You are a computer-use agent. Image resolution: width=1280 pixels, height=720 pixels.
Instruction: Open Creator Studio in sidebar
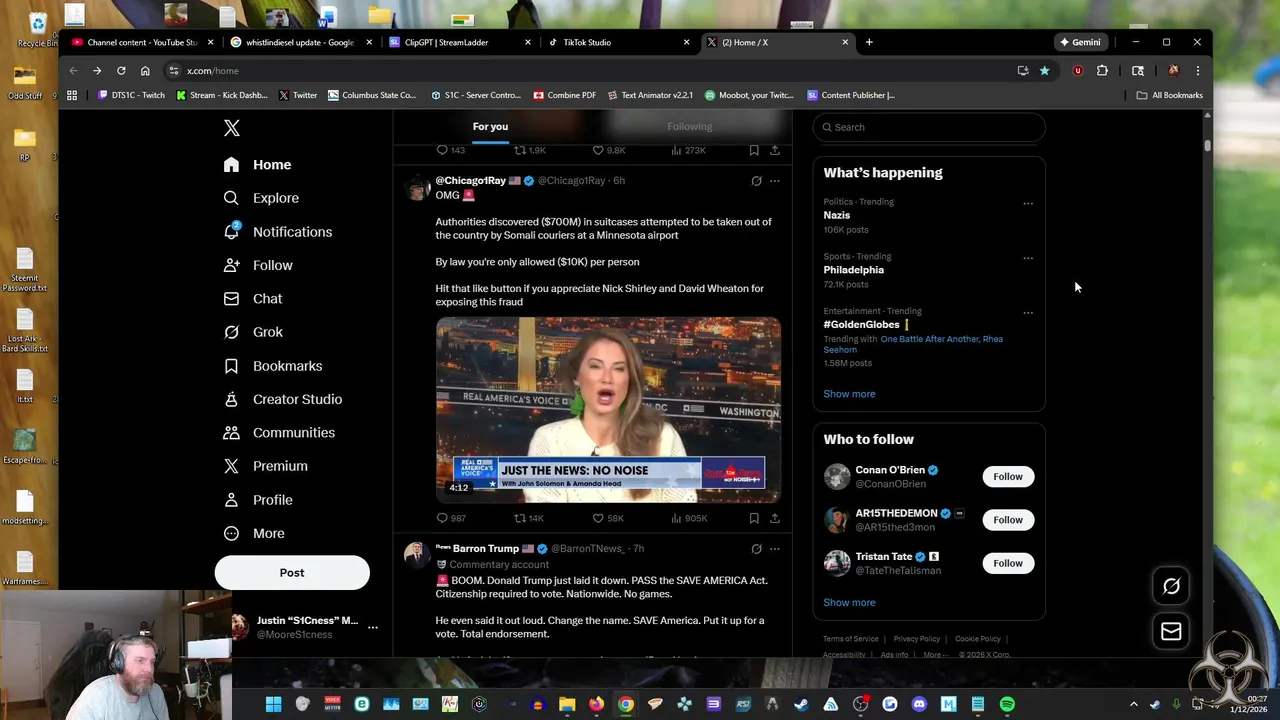click(x=283, y=399)
